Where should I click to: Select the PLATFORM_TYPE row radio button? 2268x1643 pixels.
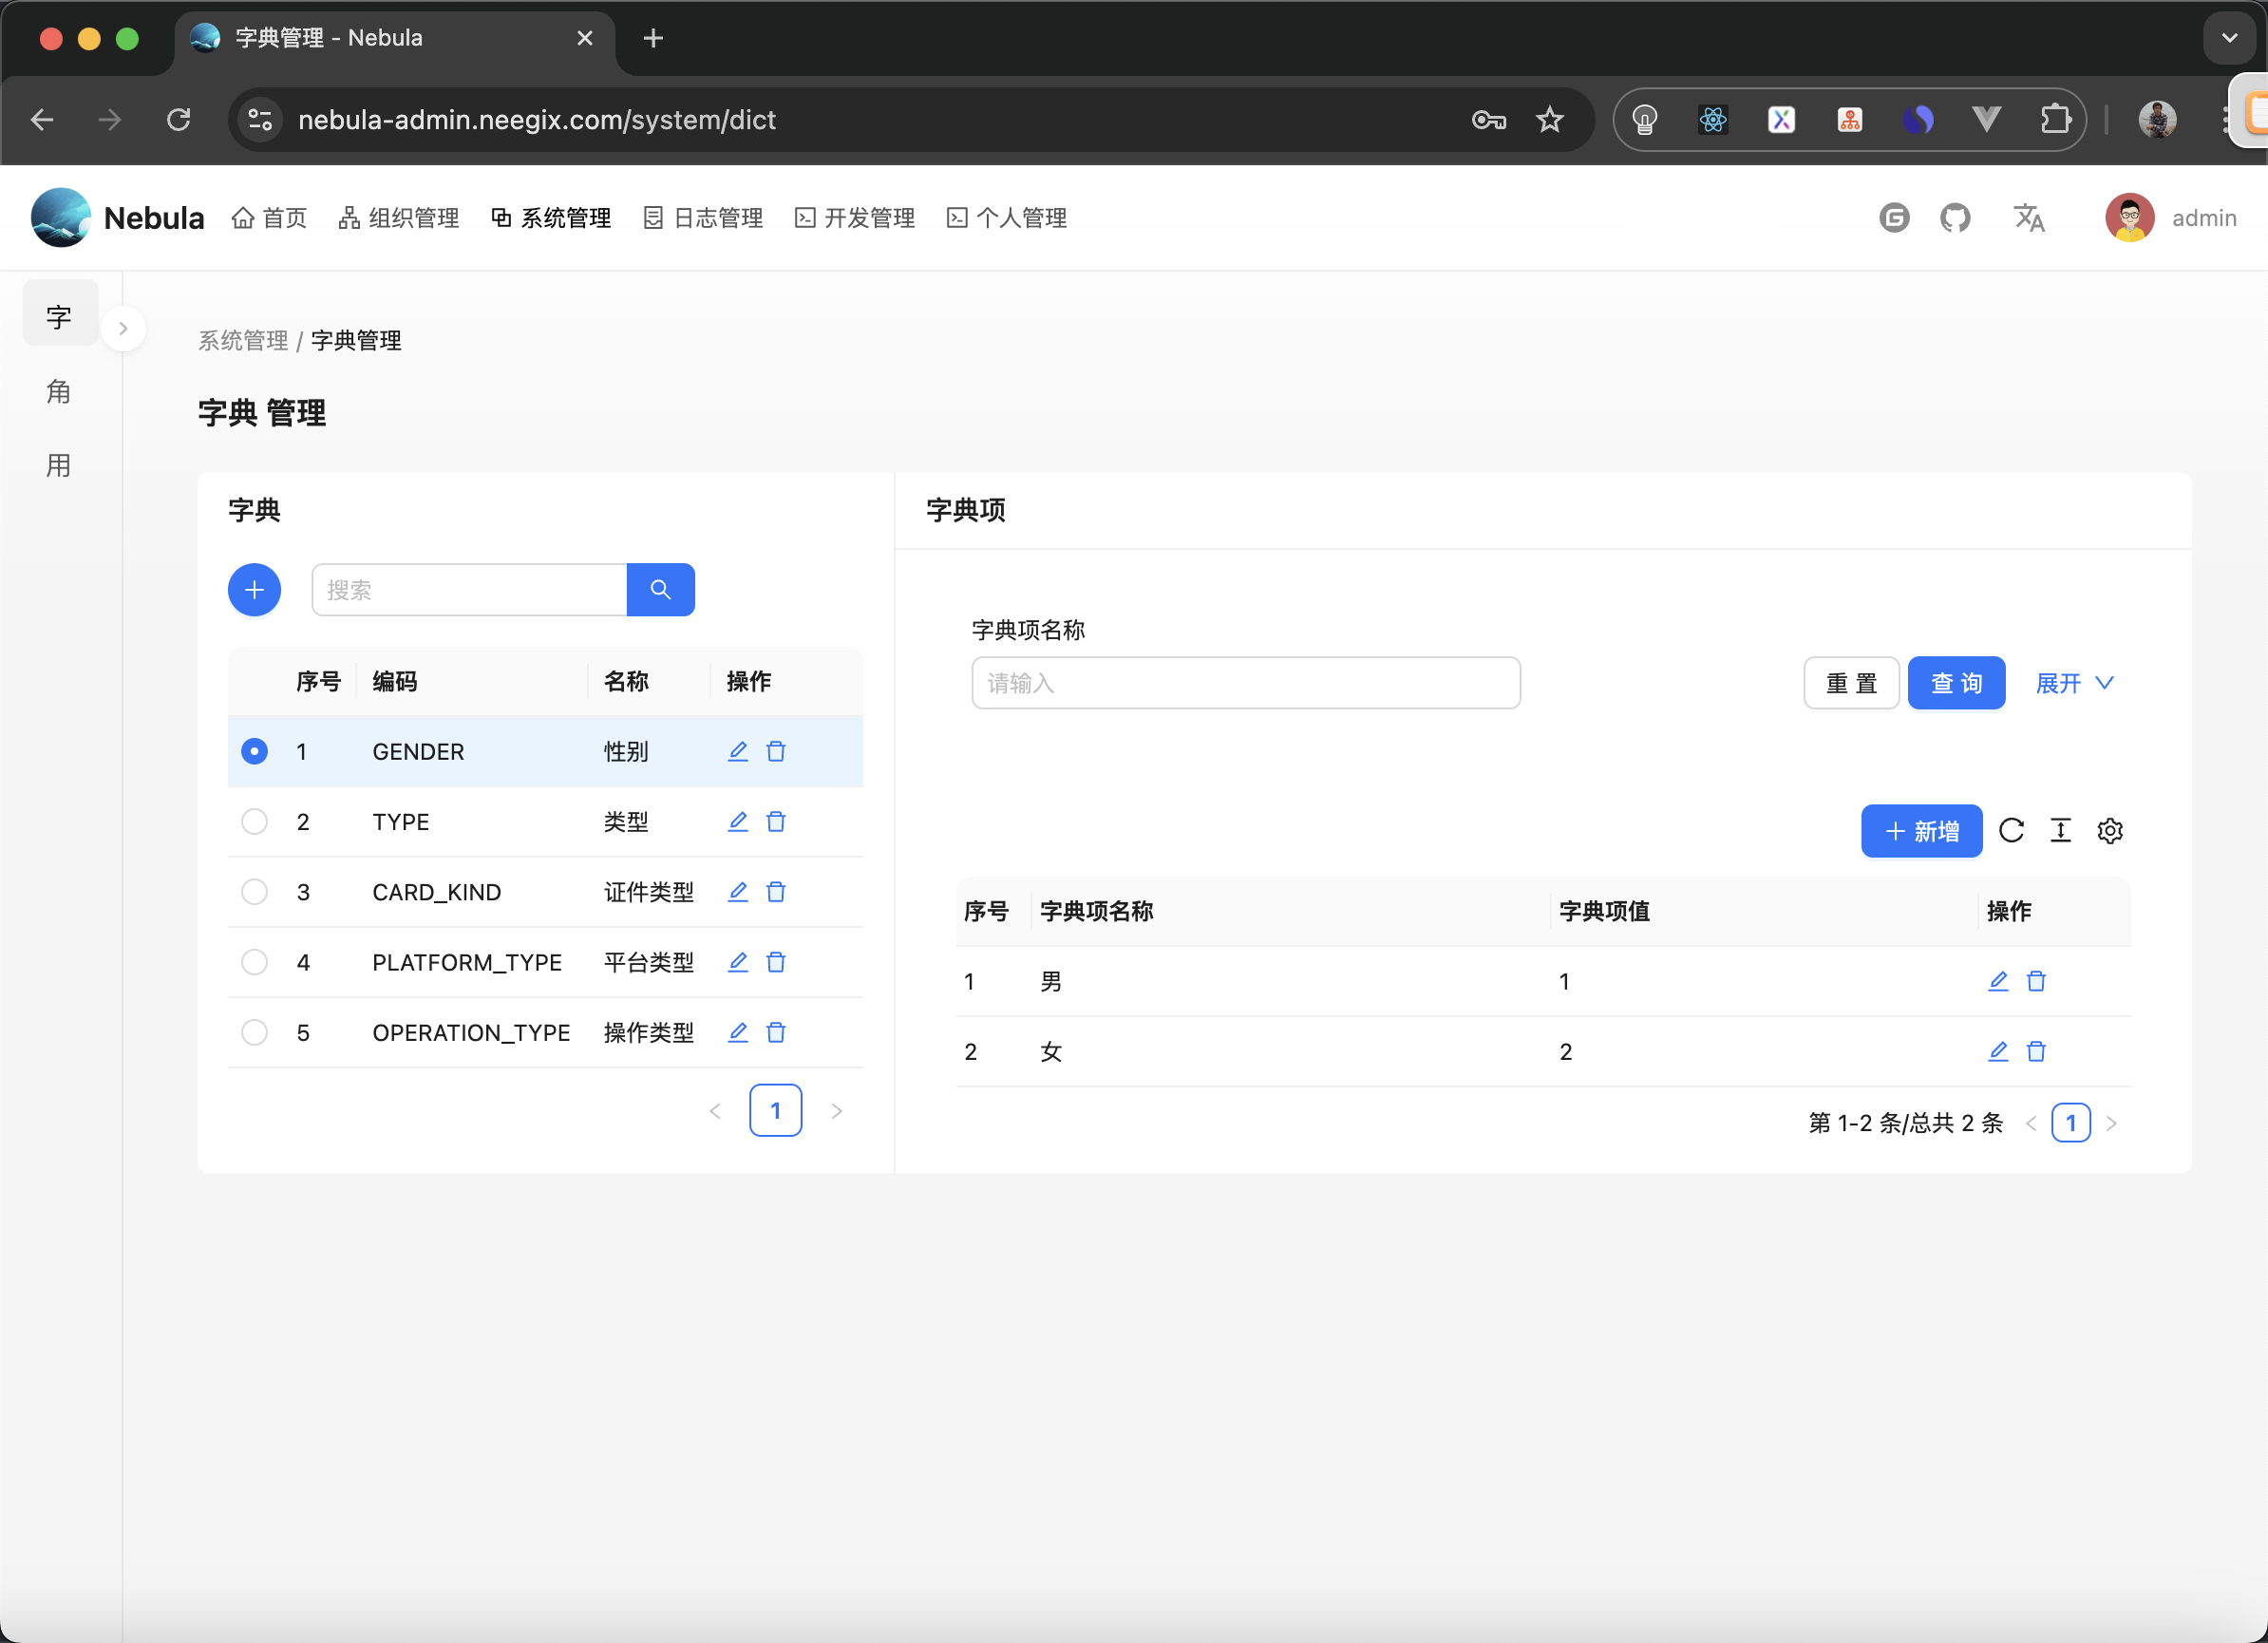[x=254, y=962]
